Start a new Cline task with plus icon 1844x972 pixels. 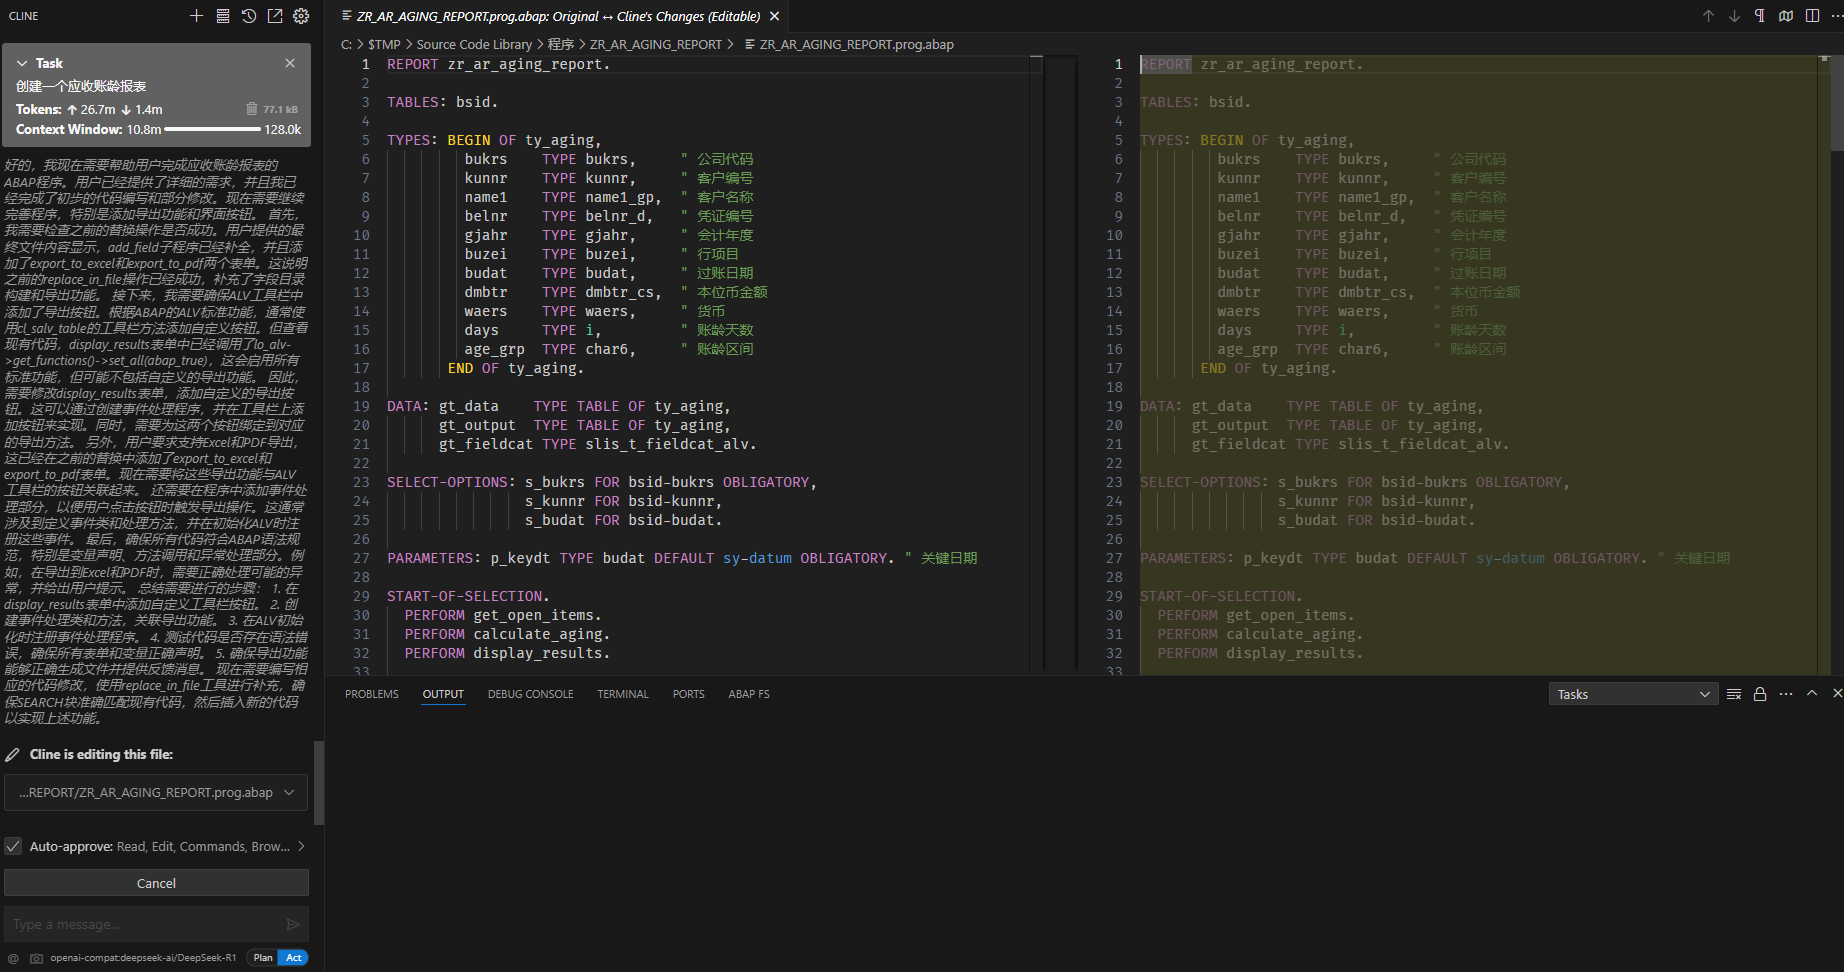point(196,16)
